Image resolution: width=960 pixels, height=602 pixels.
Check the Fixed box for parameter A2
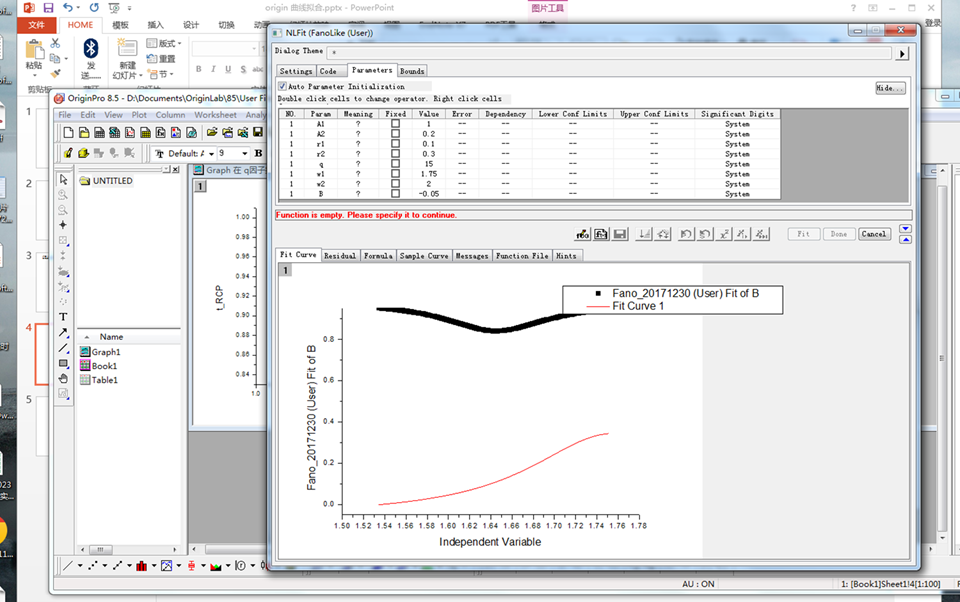click(396, 134)
